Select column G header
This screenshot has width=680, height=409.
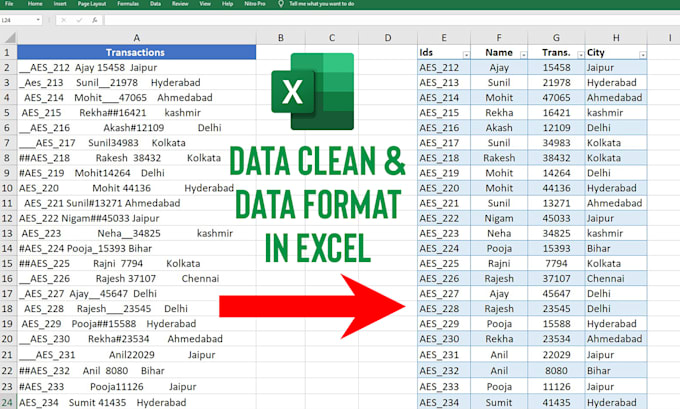click(x=556, y=38)
